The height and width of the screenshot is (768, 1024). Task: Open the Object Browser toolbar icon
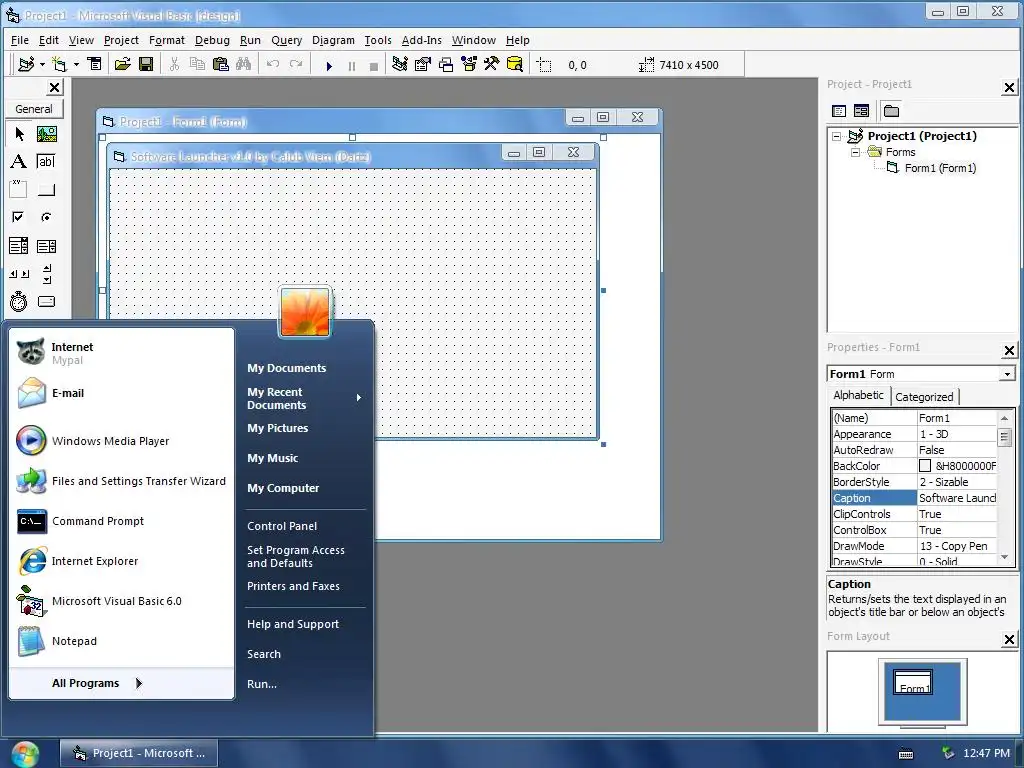pyautogui.click(x=469, y=65)
